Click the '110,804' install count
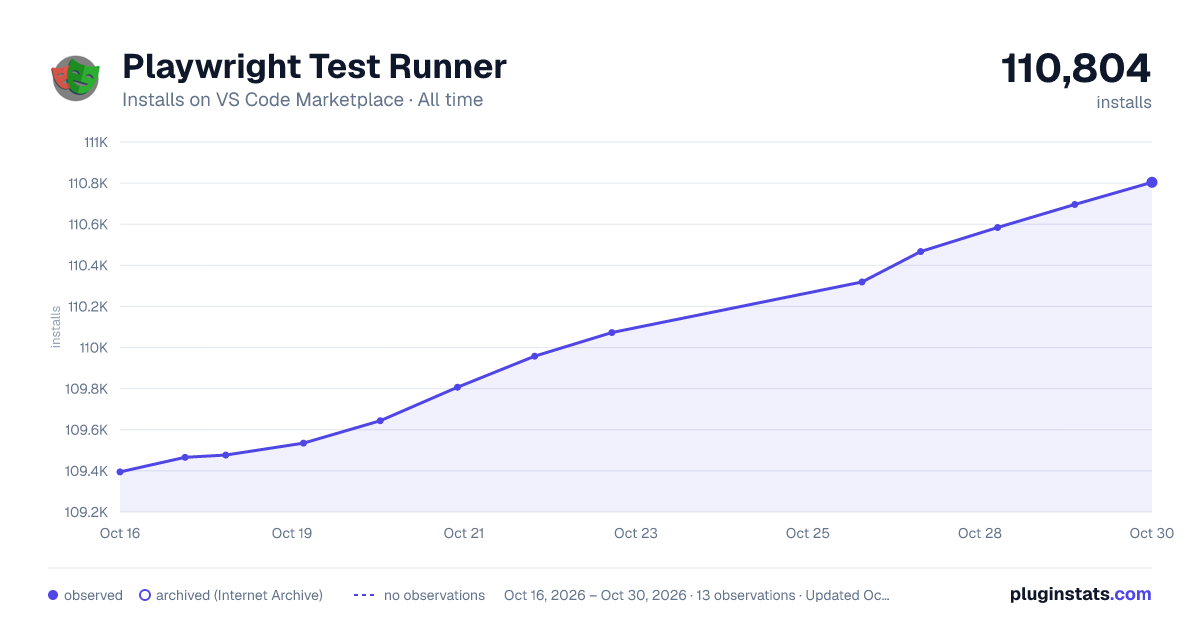The width and height of the screenshot is (1200, 630). point(1076,69)
